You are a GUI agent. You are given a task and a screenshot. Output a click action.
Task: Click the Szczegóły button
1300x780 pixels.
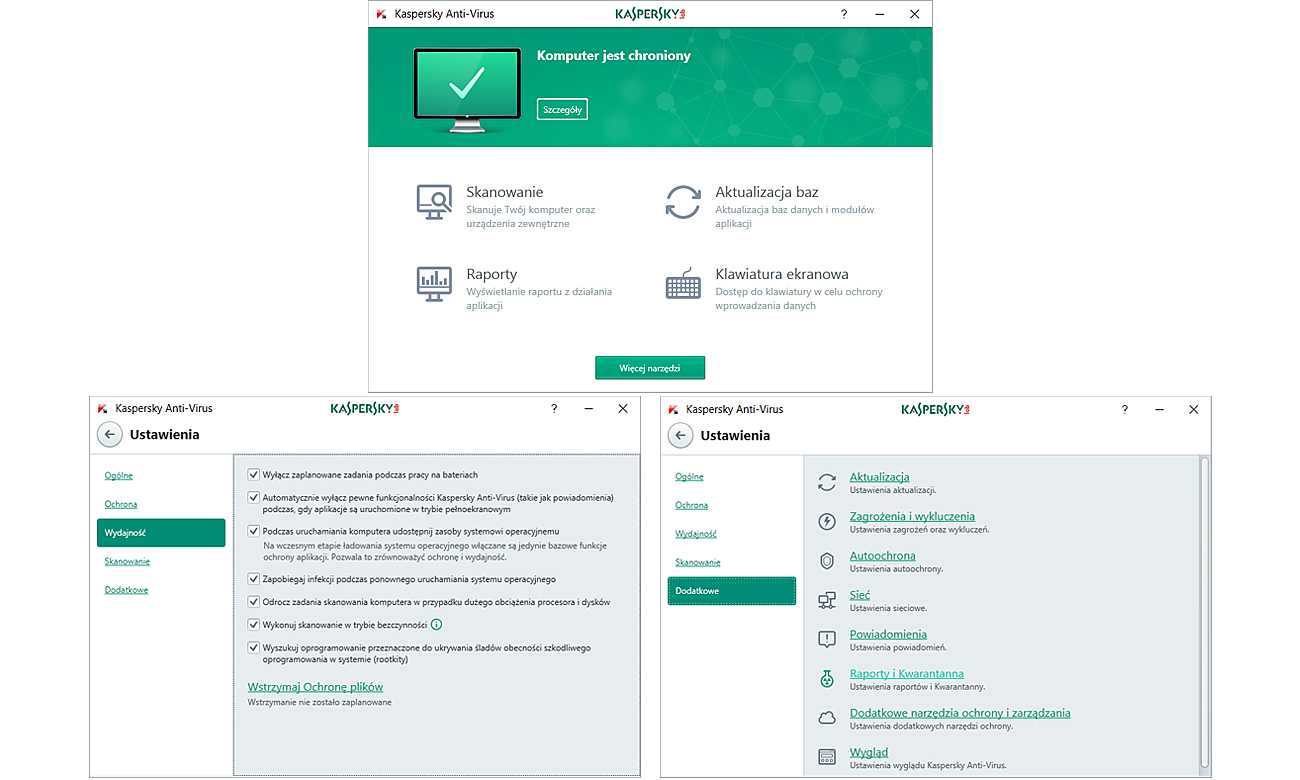click(x=562, y=109)
